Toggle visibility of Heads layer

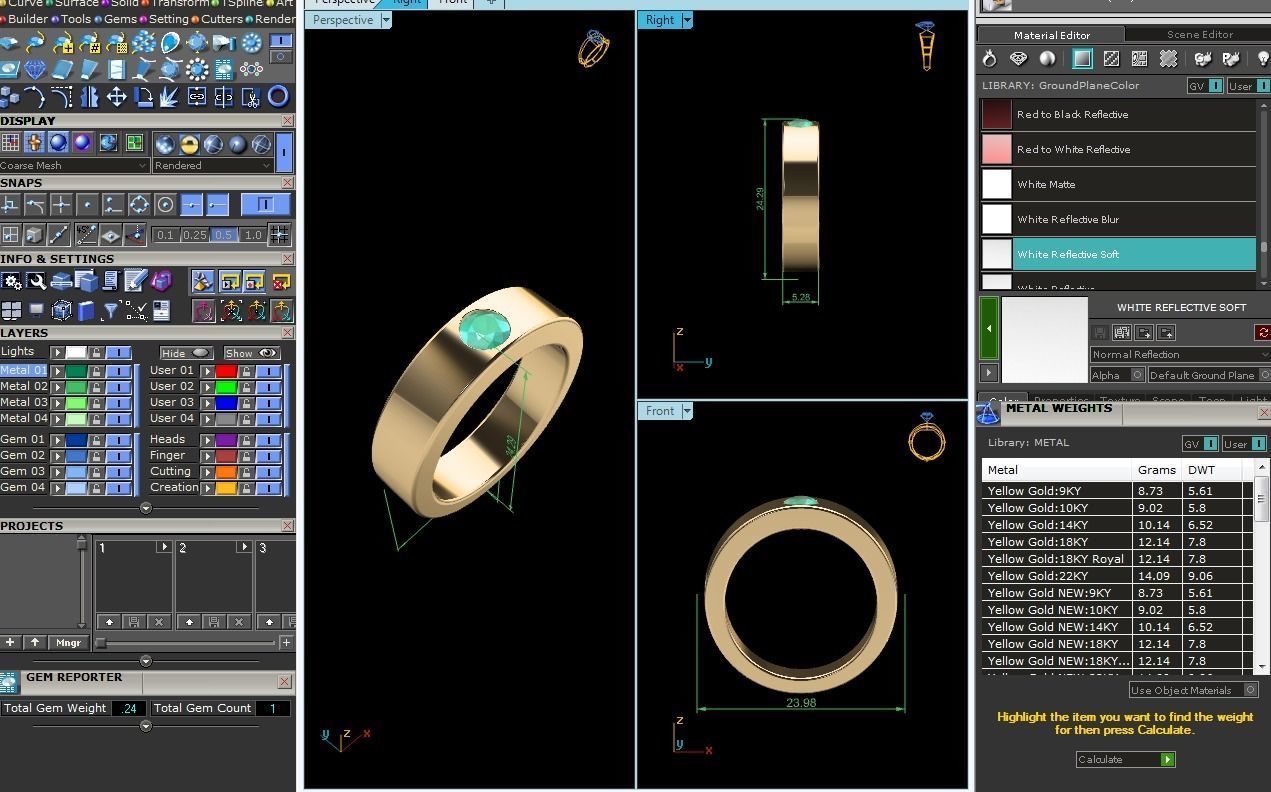point(268,440)
